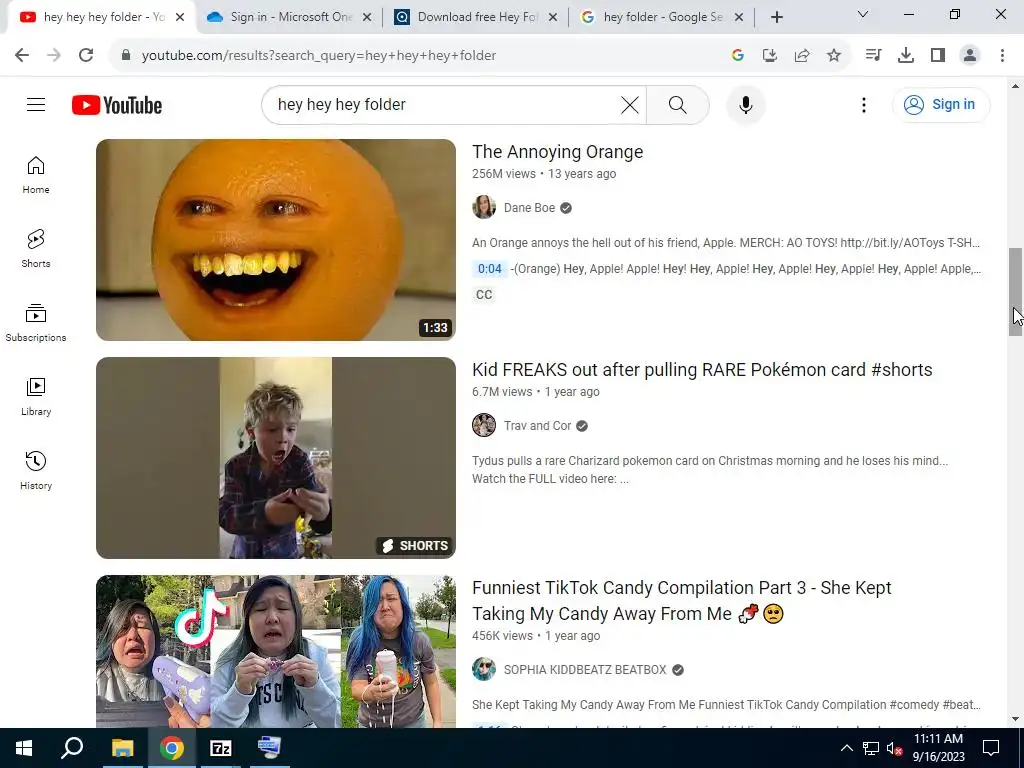Click the install app icon in address bar
The height and width of the screenshot is (768, 1024).
(x=769, y=56)
